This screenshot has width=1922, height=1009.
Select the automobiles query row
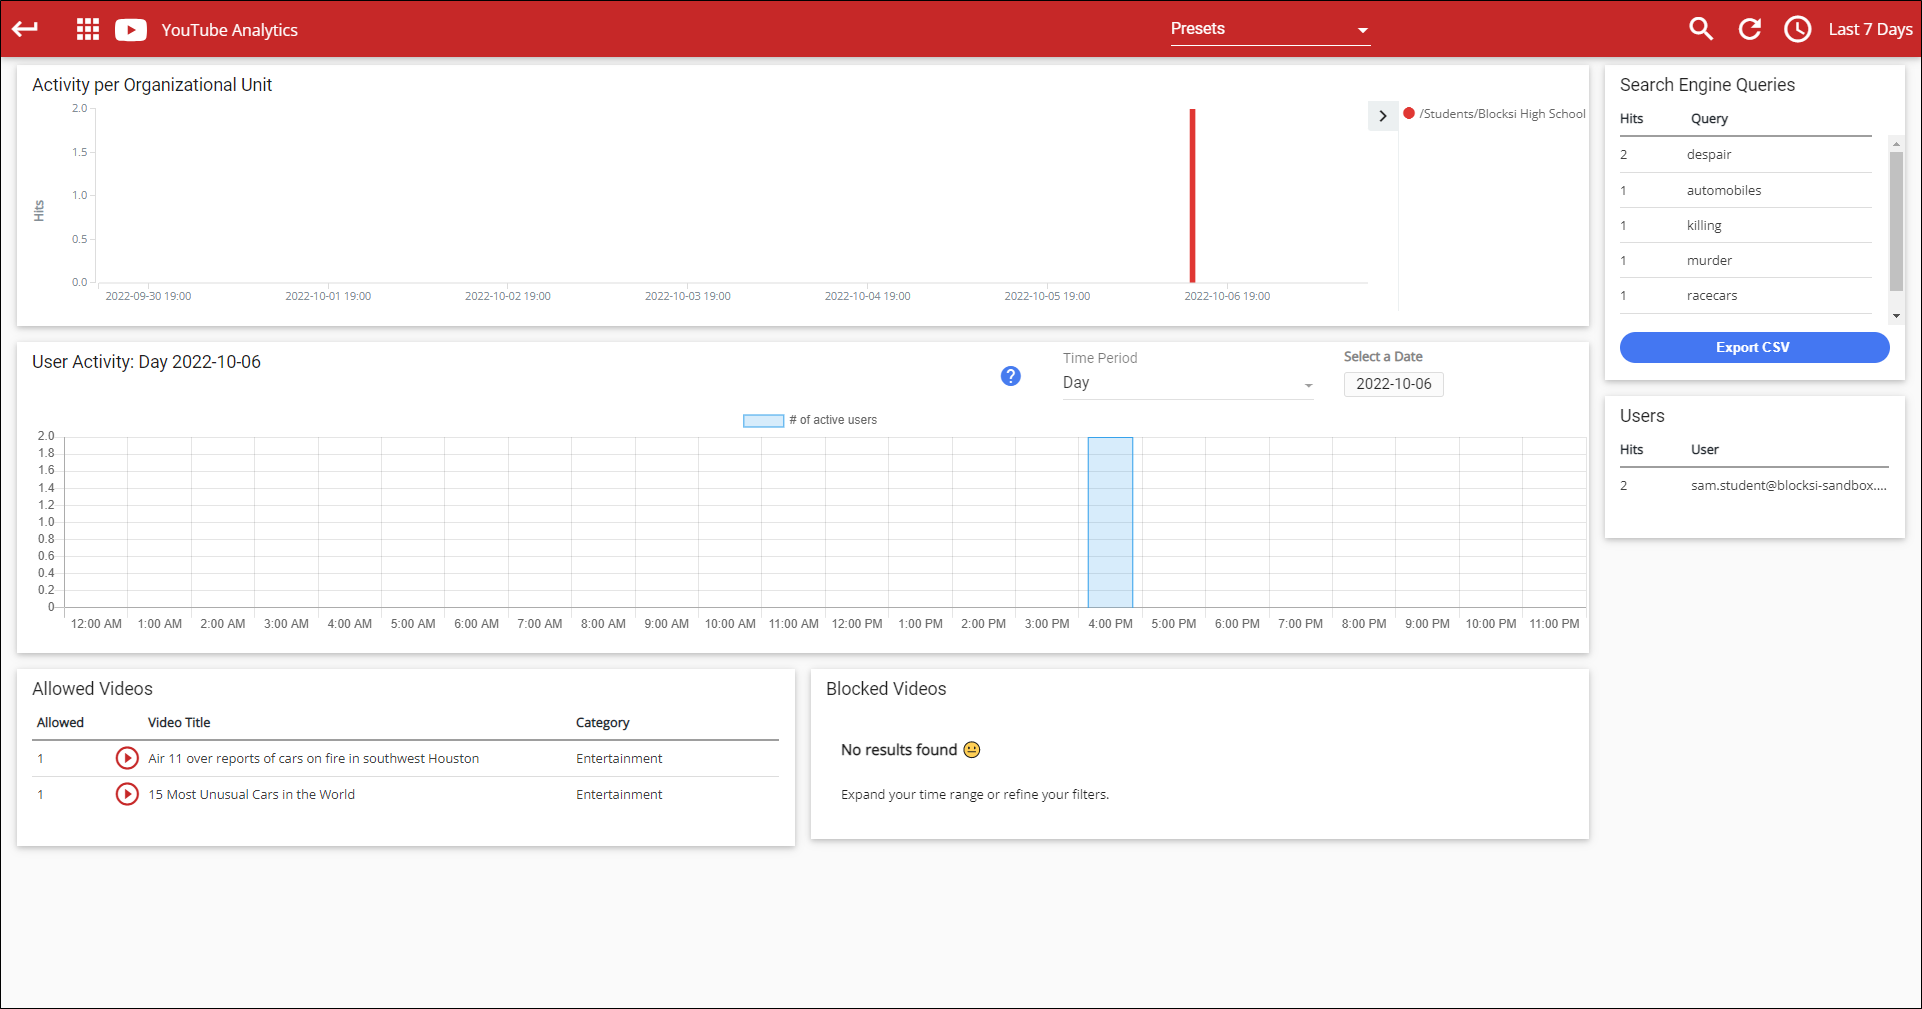1745,190
